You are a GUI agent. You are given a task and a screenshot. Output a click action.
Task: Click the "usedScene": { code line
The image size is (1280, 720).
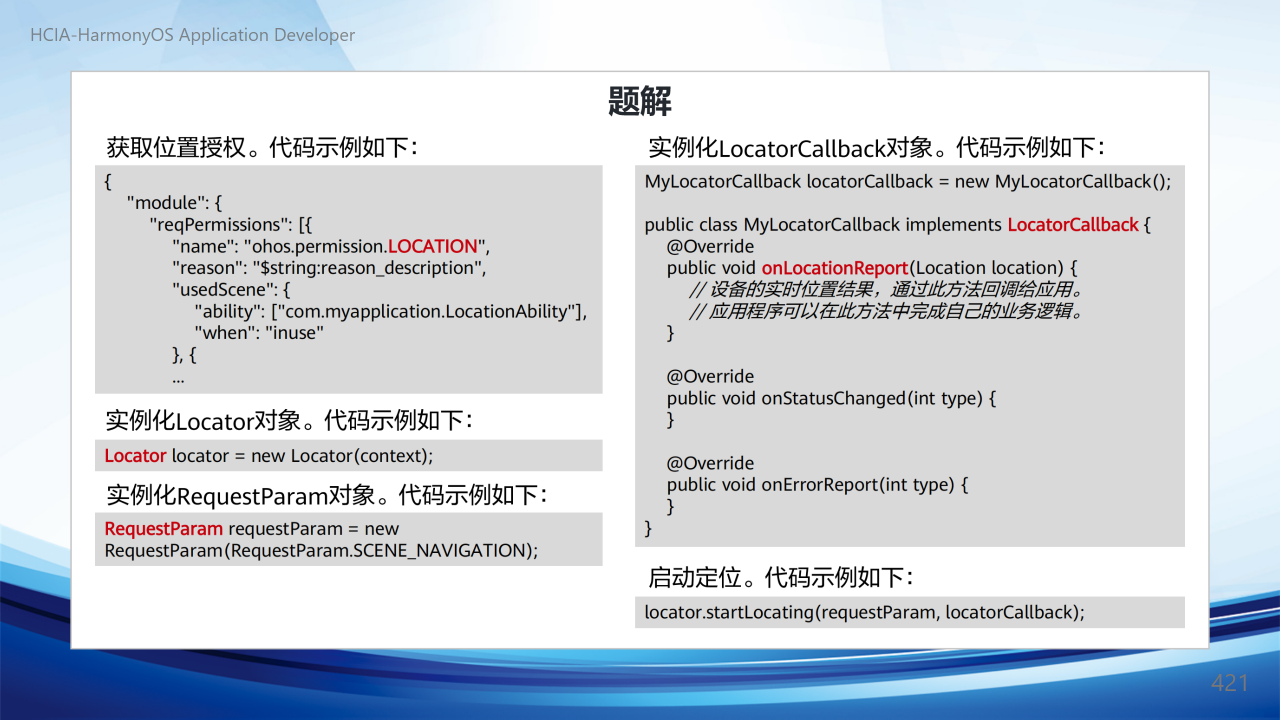pos(231,290)
